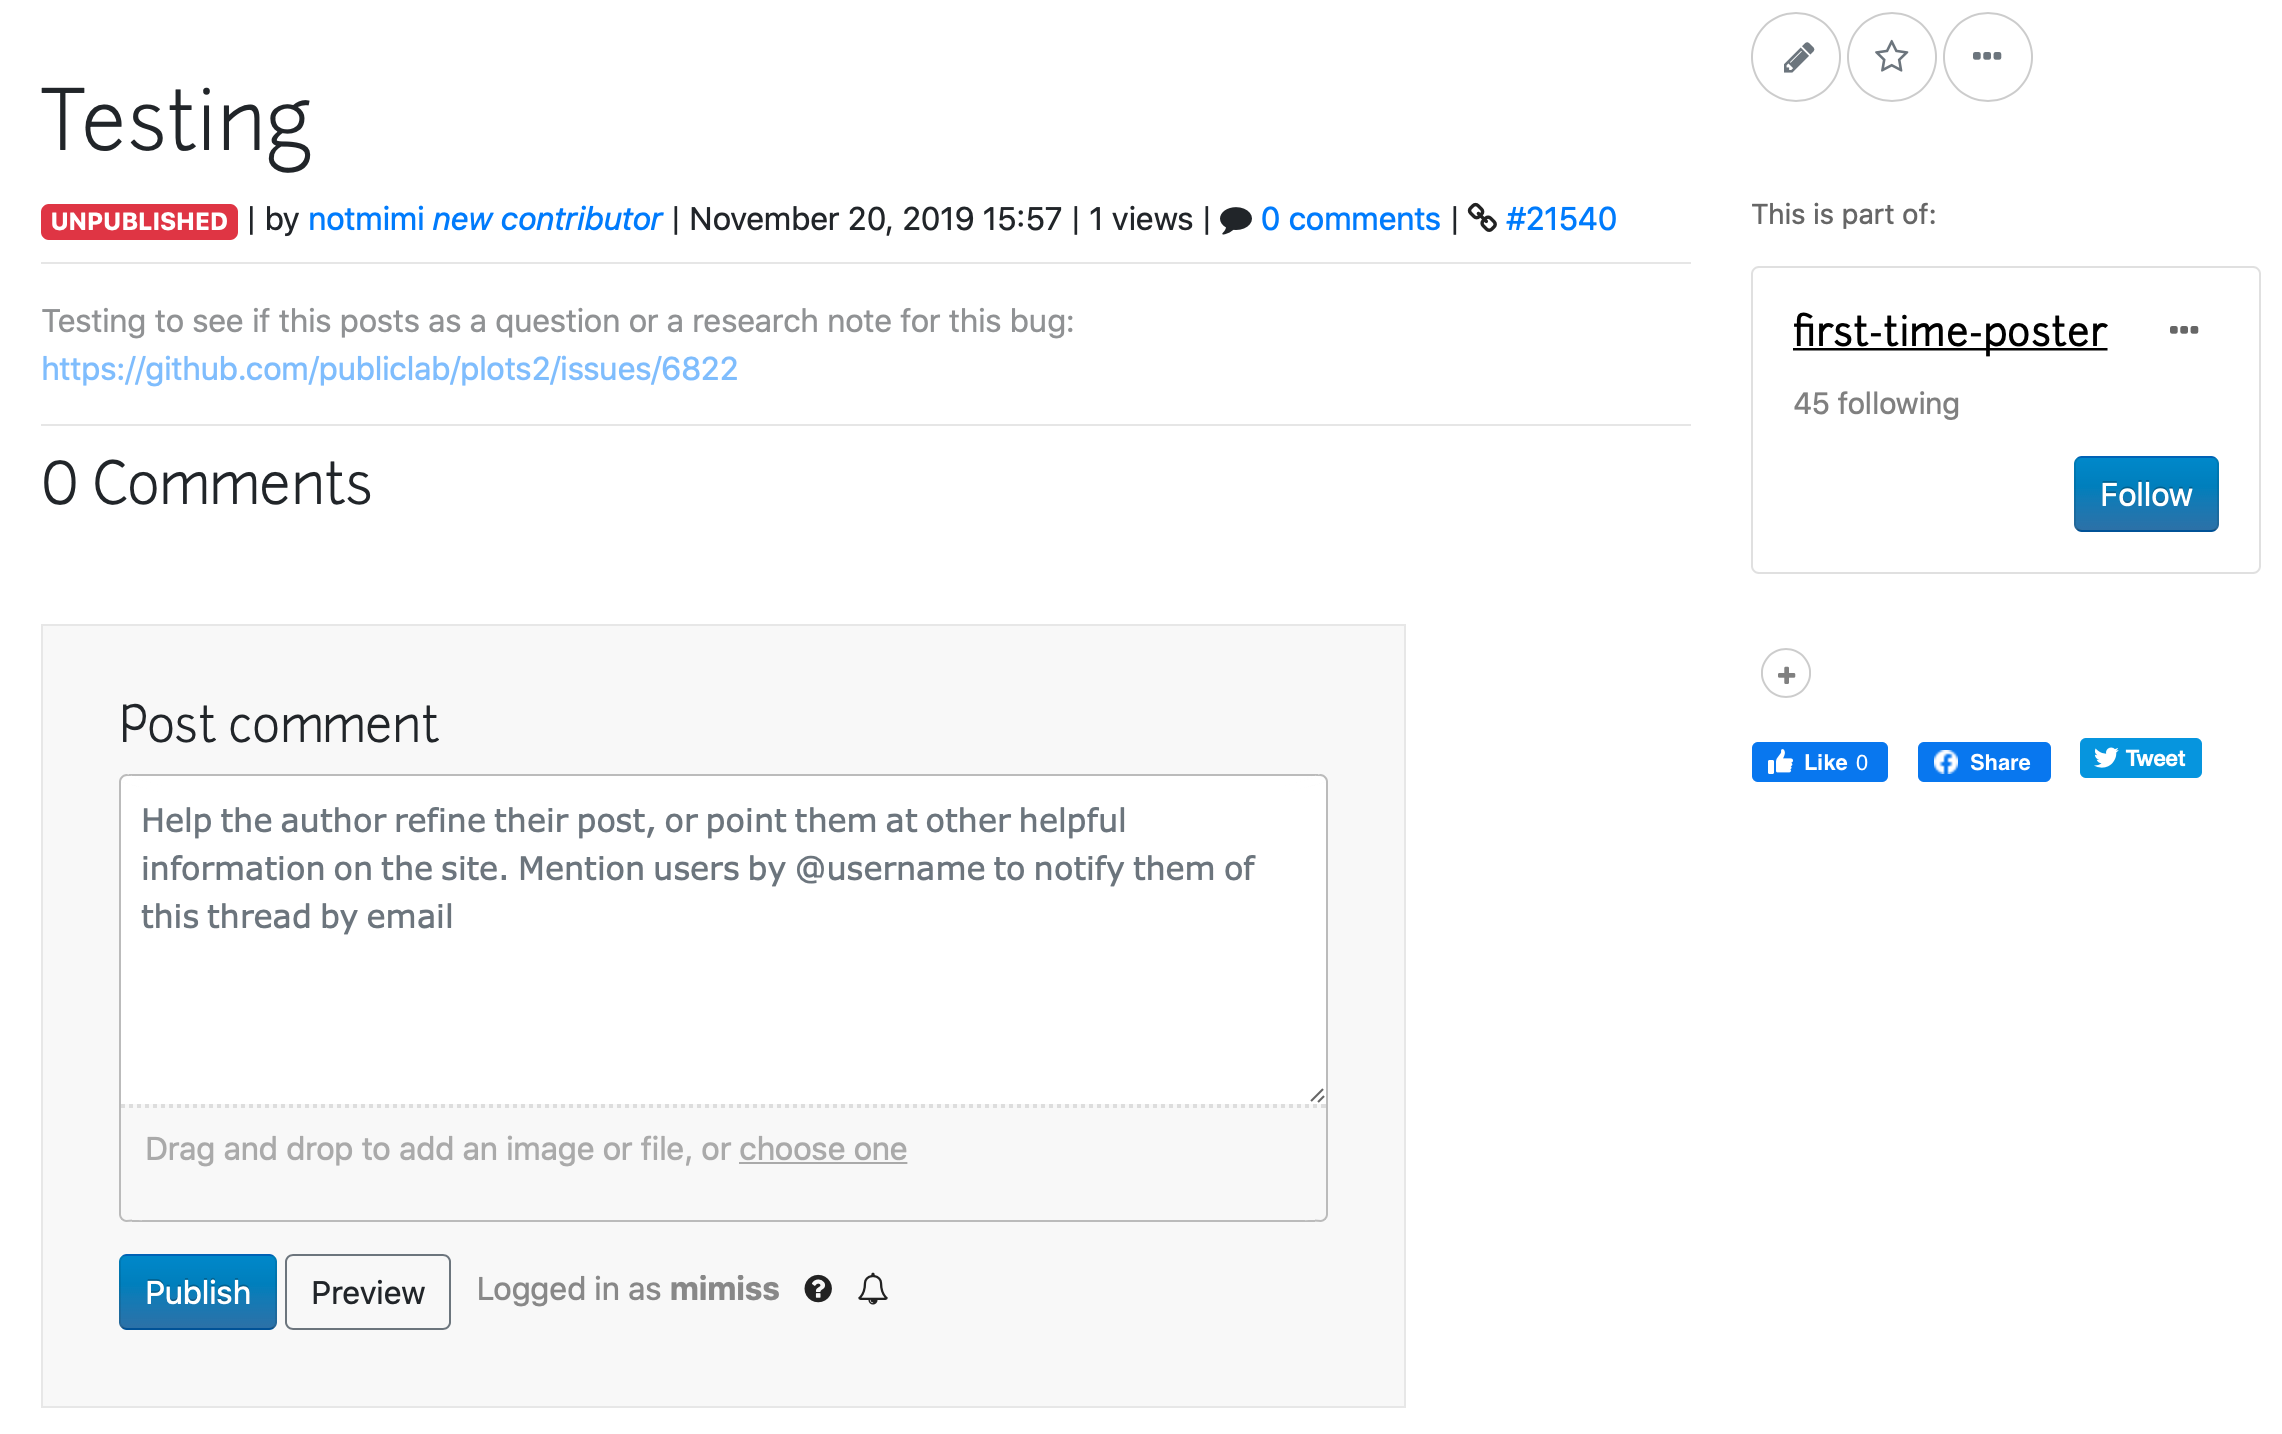Click the pencil edit icon

click(x=1795, y=57)
